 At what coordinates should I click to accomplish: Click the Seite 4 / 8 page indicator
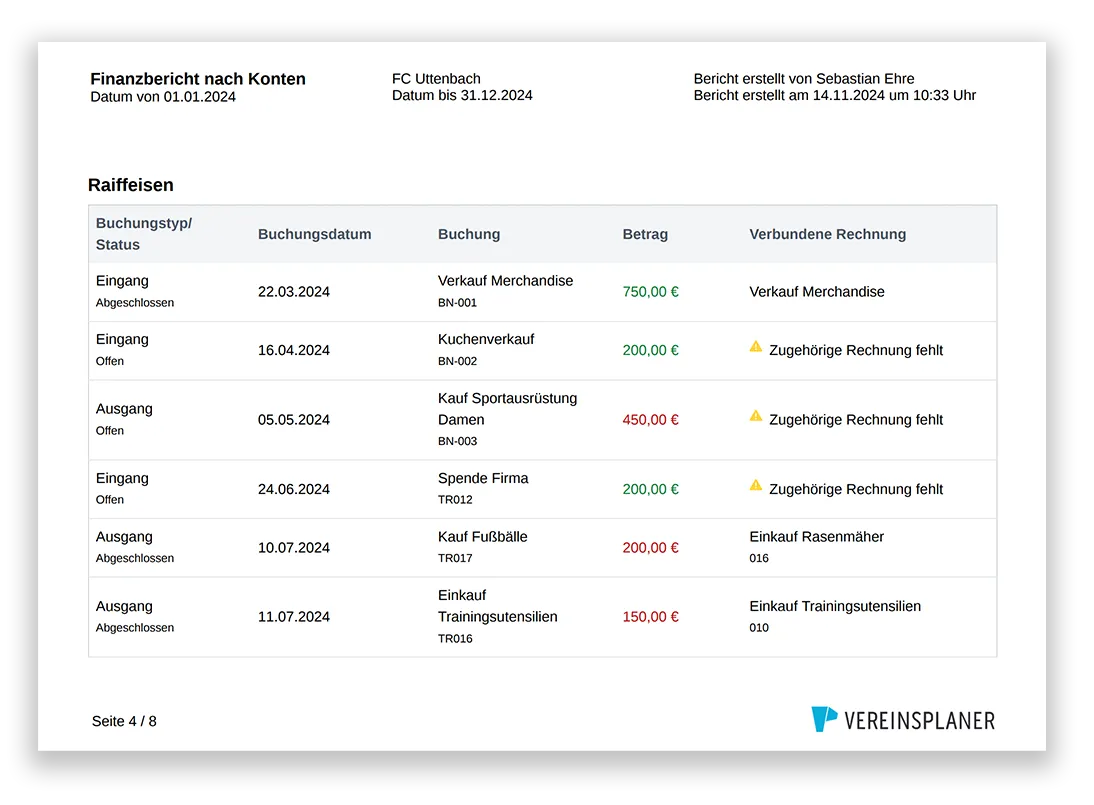tap(124, 721)
